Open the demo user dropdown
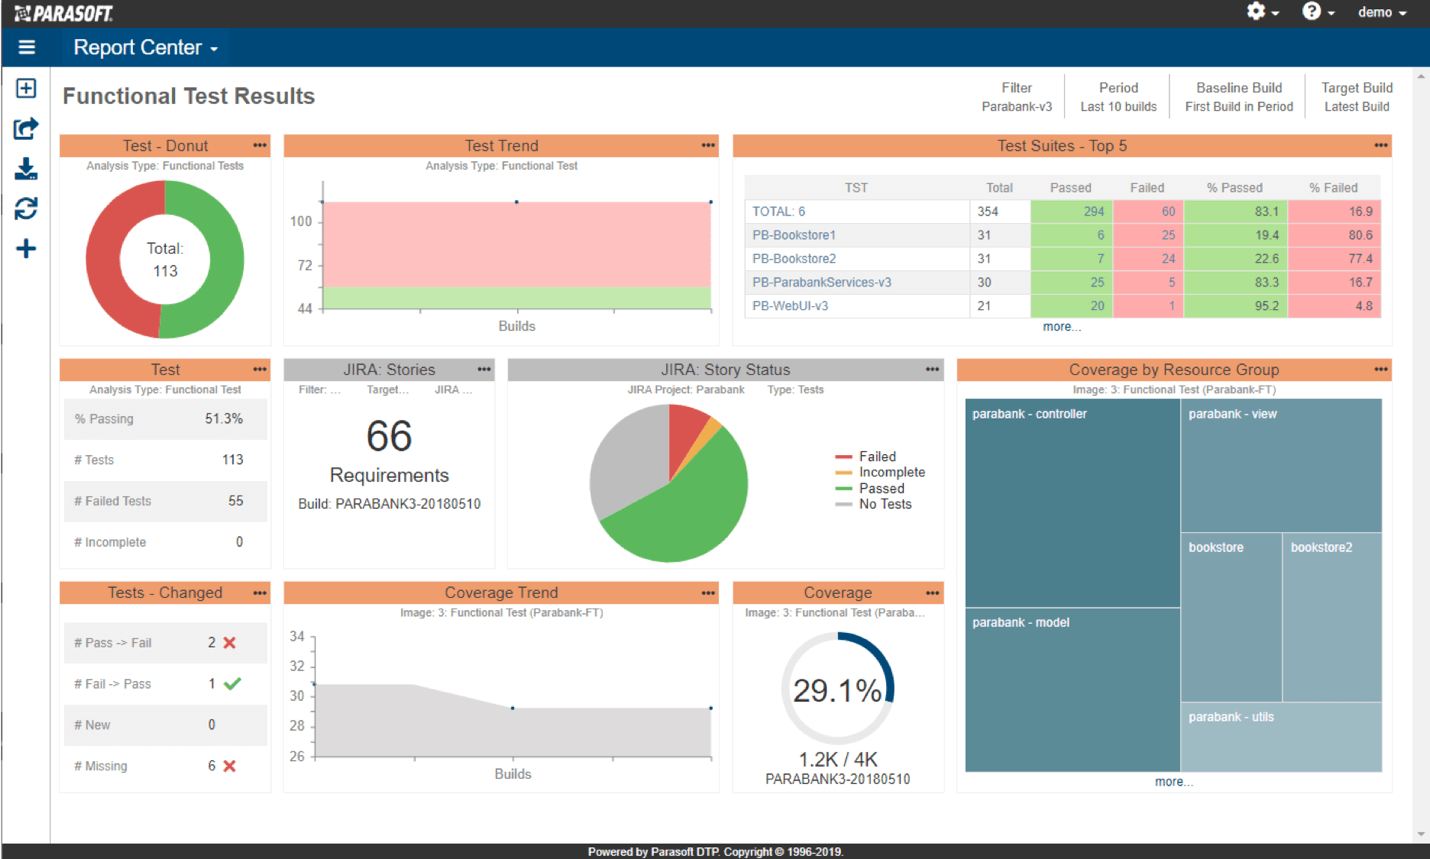This screenshot has width=1430, height=859. [x=1381, y=12]
